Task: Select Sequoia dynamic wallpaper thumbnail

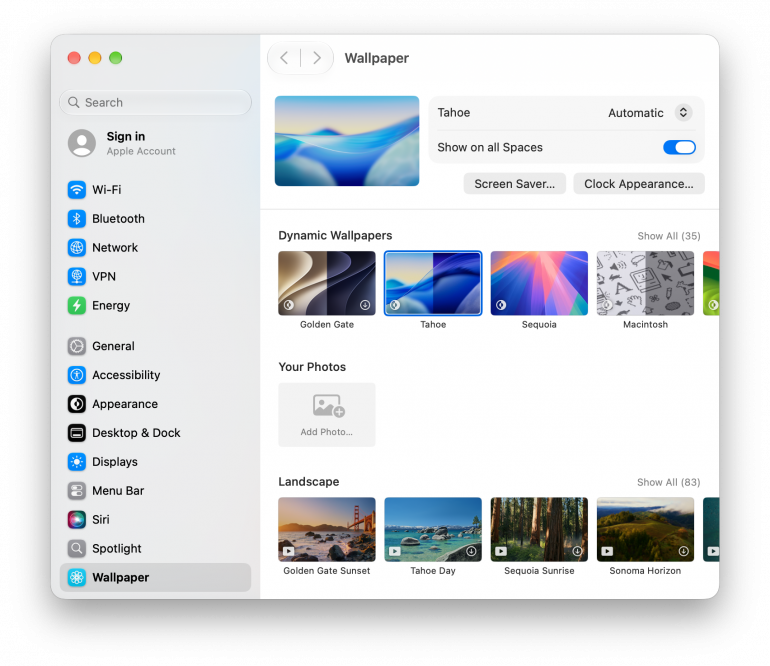Action: point(539,283)
